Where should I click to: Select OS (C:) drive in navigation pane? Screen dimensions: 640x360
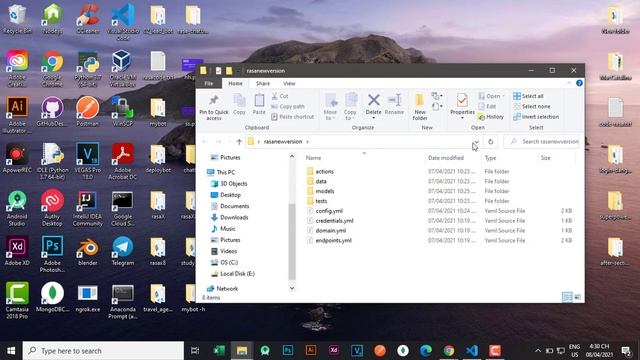tap(224, 262)
